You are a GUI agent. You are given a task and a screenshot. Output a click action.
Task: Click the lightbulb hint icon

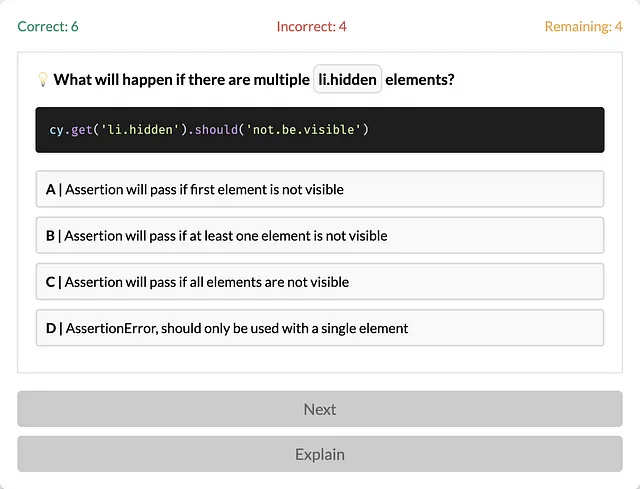tap(43, 79)
